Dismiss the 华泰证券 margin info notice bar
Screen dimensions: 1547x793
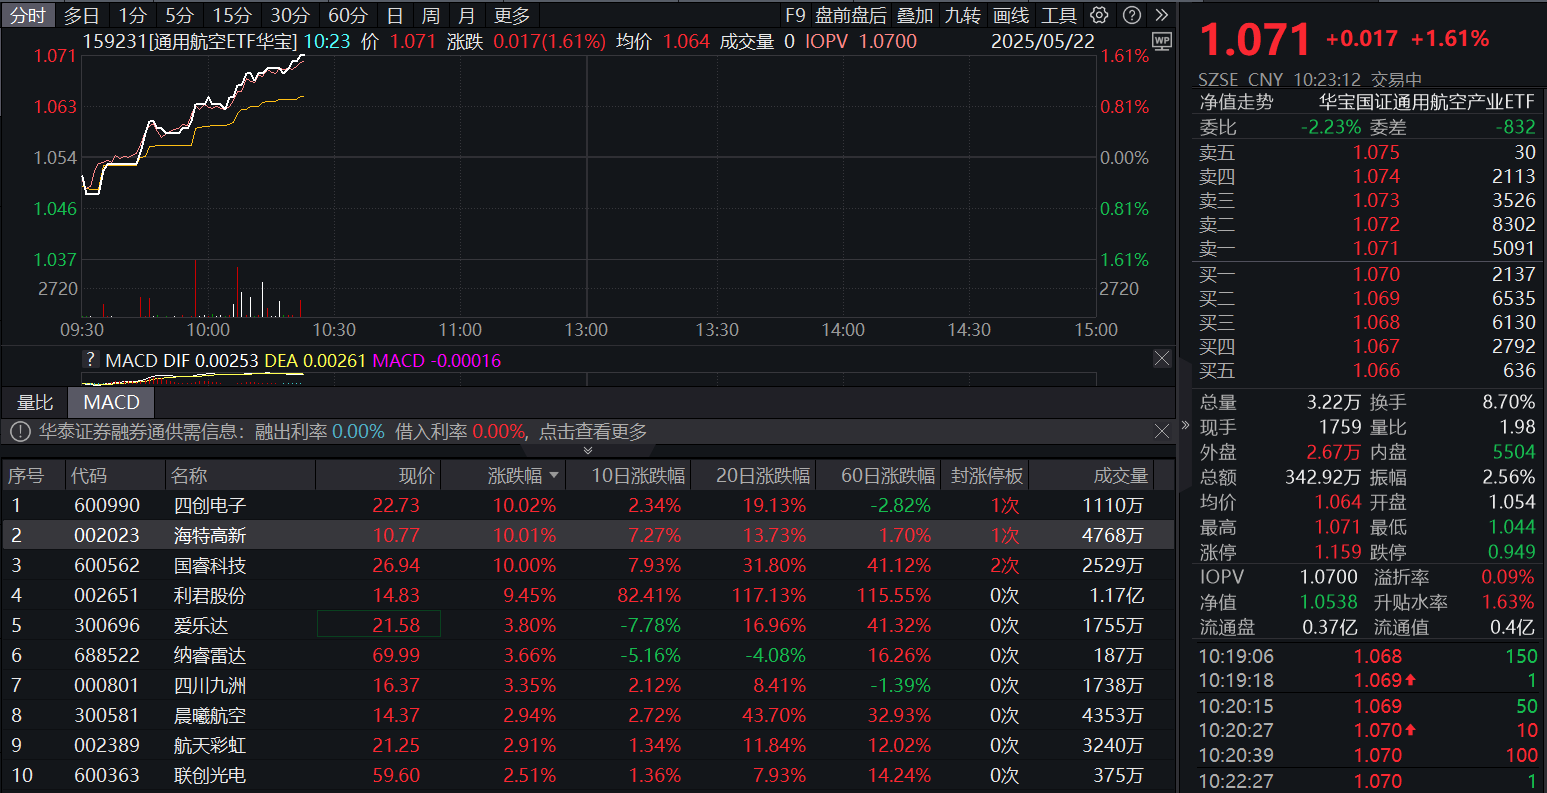[x=1161, y=432]
